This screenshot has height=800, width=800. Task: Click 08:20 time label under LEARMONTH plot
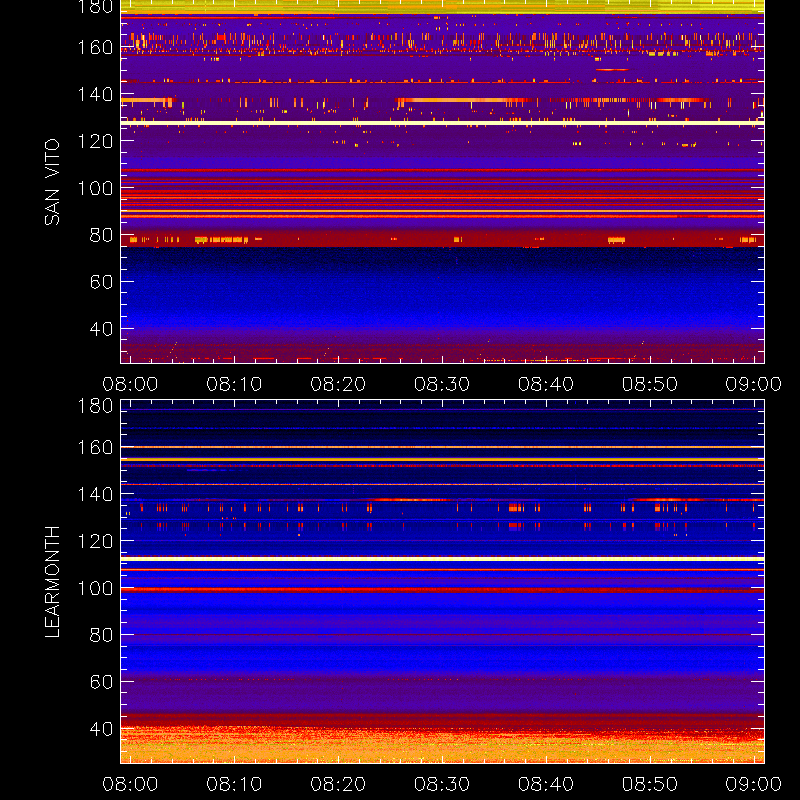(x=338, y=784)
